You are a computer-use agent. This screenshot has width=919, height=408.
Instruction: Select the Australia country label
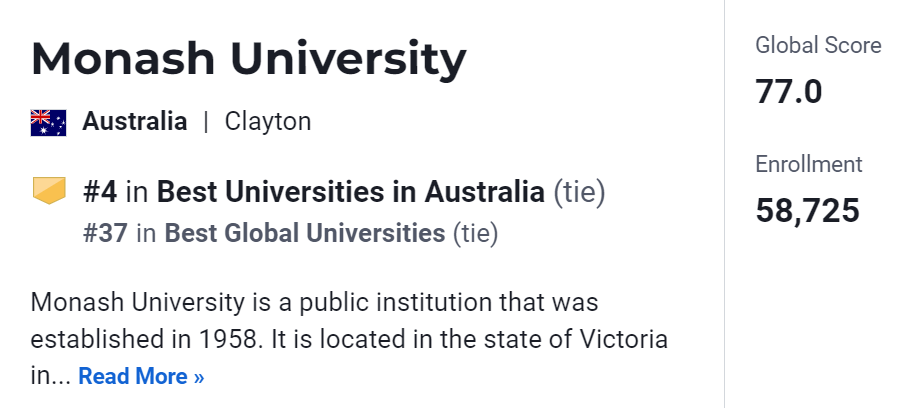click(134, 122)
